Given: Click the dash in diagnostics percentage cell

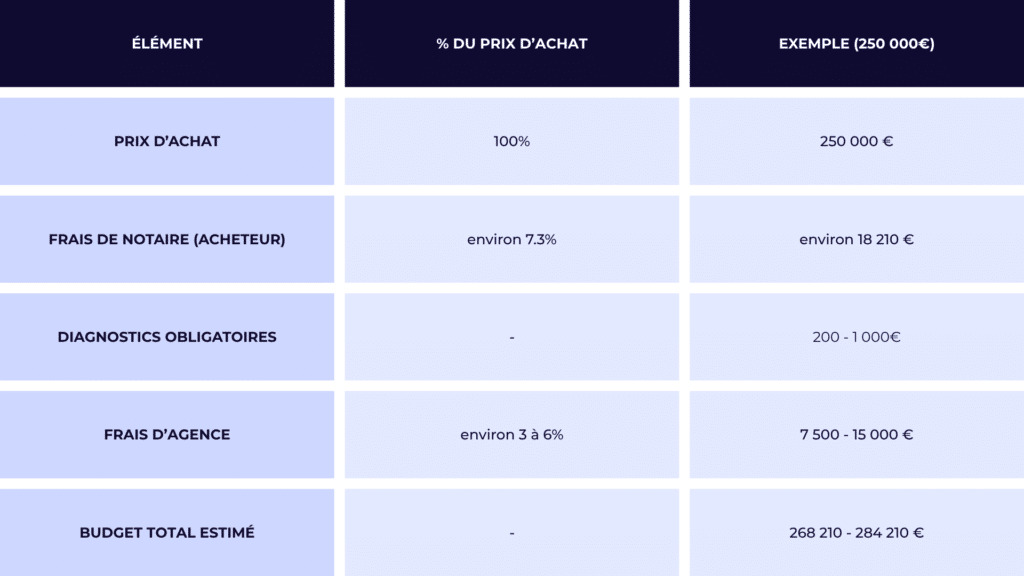Looking at the screenshot, I should click(512, 338).
